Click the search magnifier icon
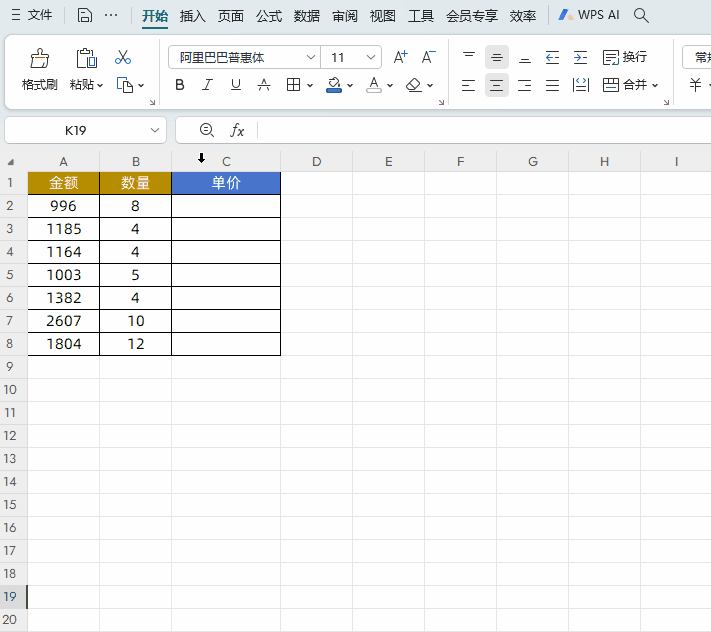Screen dimensions: 711x632 (x=641, y=15)
